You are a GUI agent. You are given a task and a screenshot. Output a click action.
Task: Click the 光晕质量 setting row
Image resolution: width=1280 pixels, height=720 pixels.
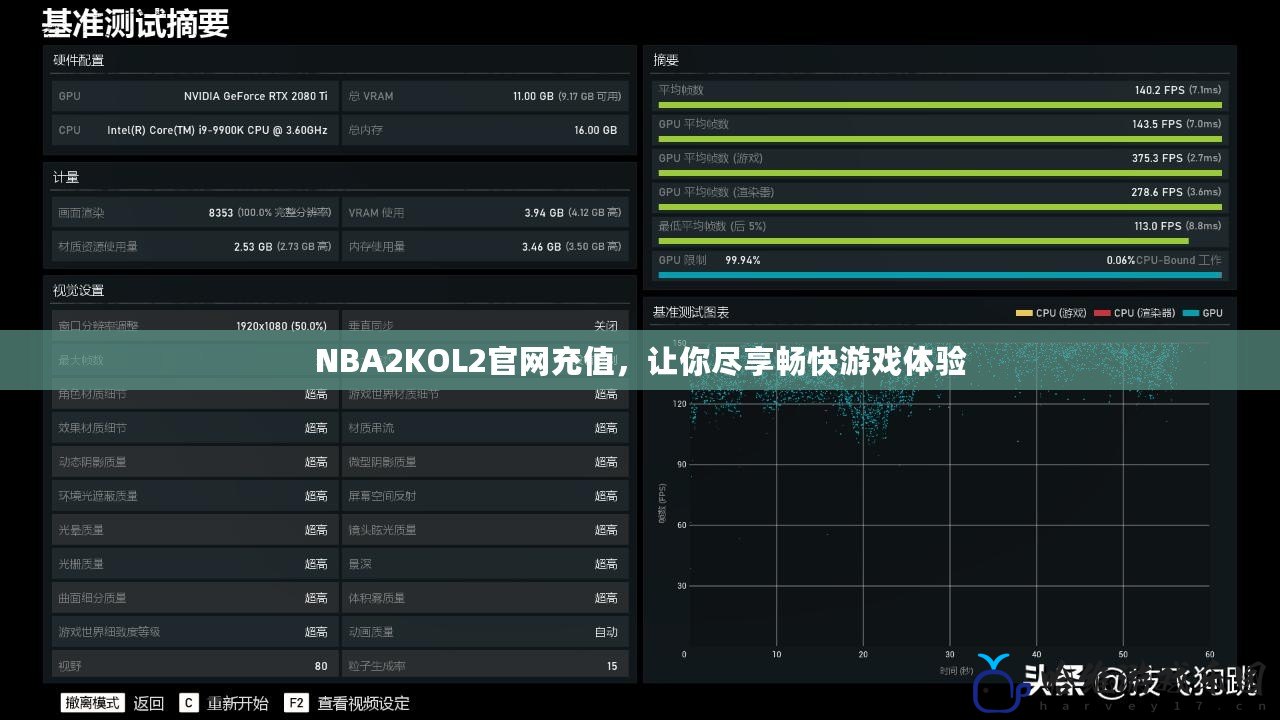194,530
